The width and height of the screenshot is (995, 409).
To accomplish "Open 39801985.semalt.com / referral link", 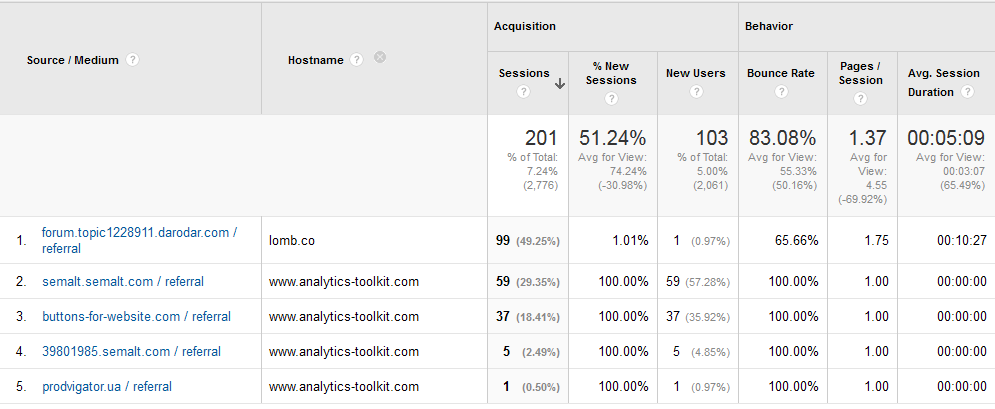I will click(x=131, y=351).
